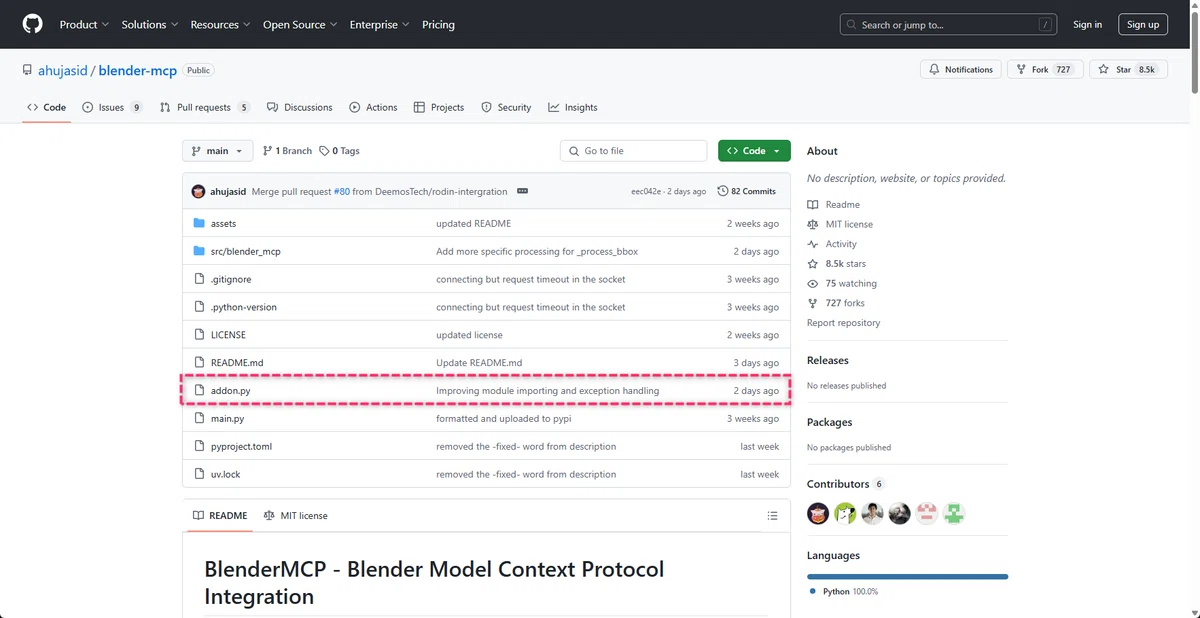The width and height of the screenshot is (1200, 618).
Task: Click the Sign in link
Action: tap(1087, 24)
